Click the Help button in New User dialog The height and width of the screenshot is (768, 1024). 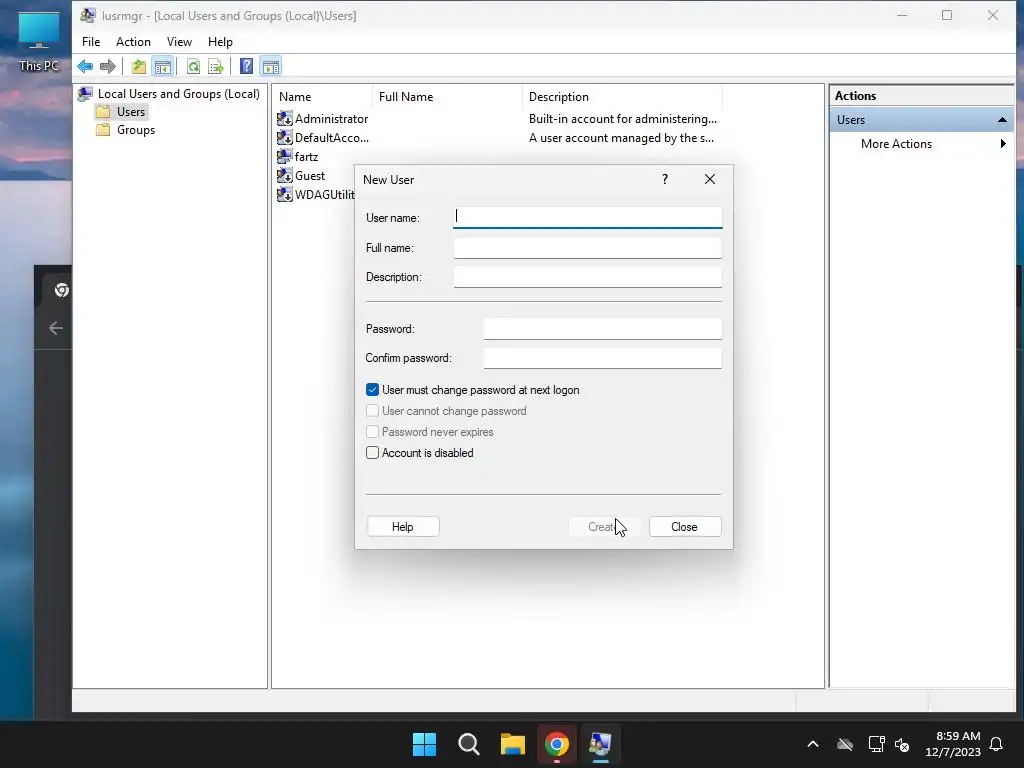[x=403, y=526]
